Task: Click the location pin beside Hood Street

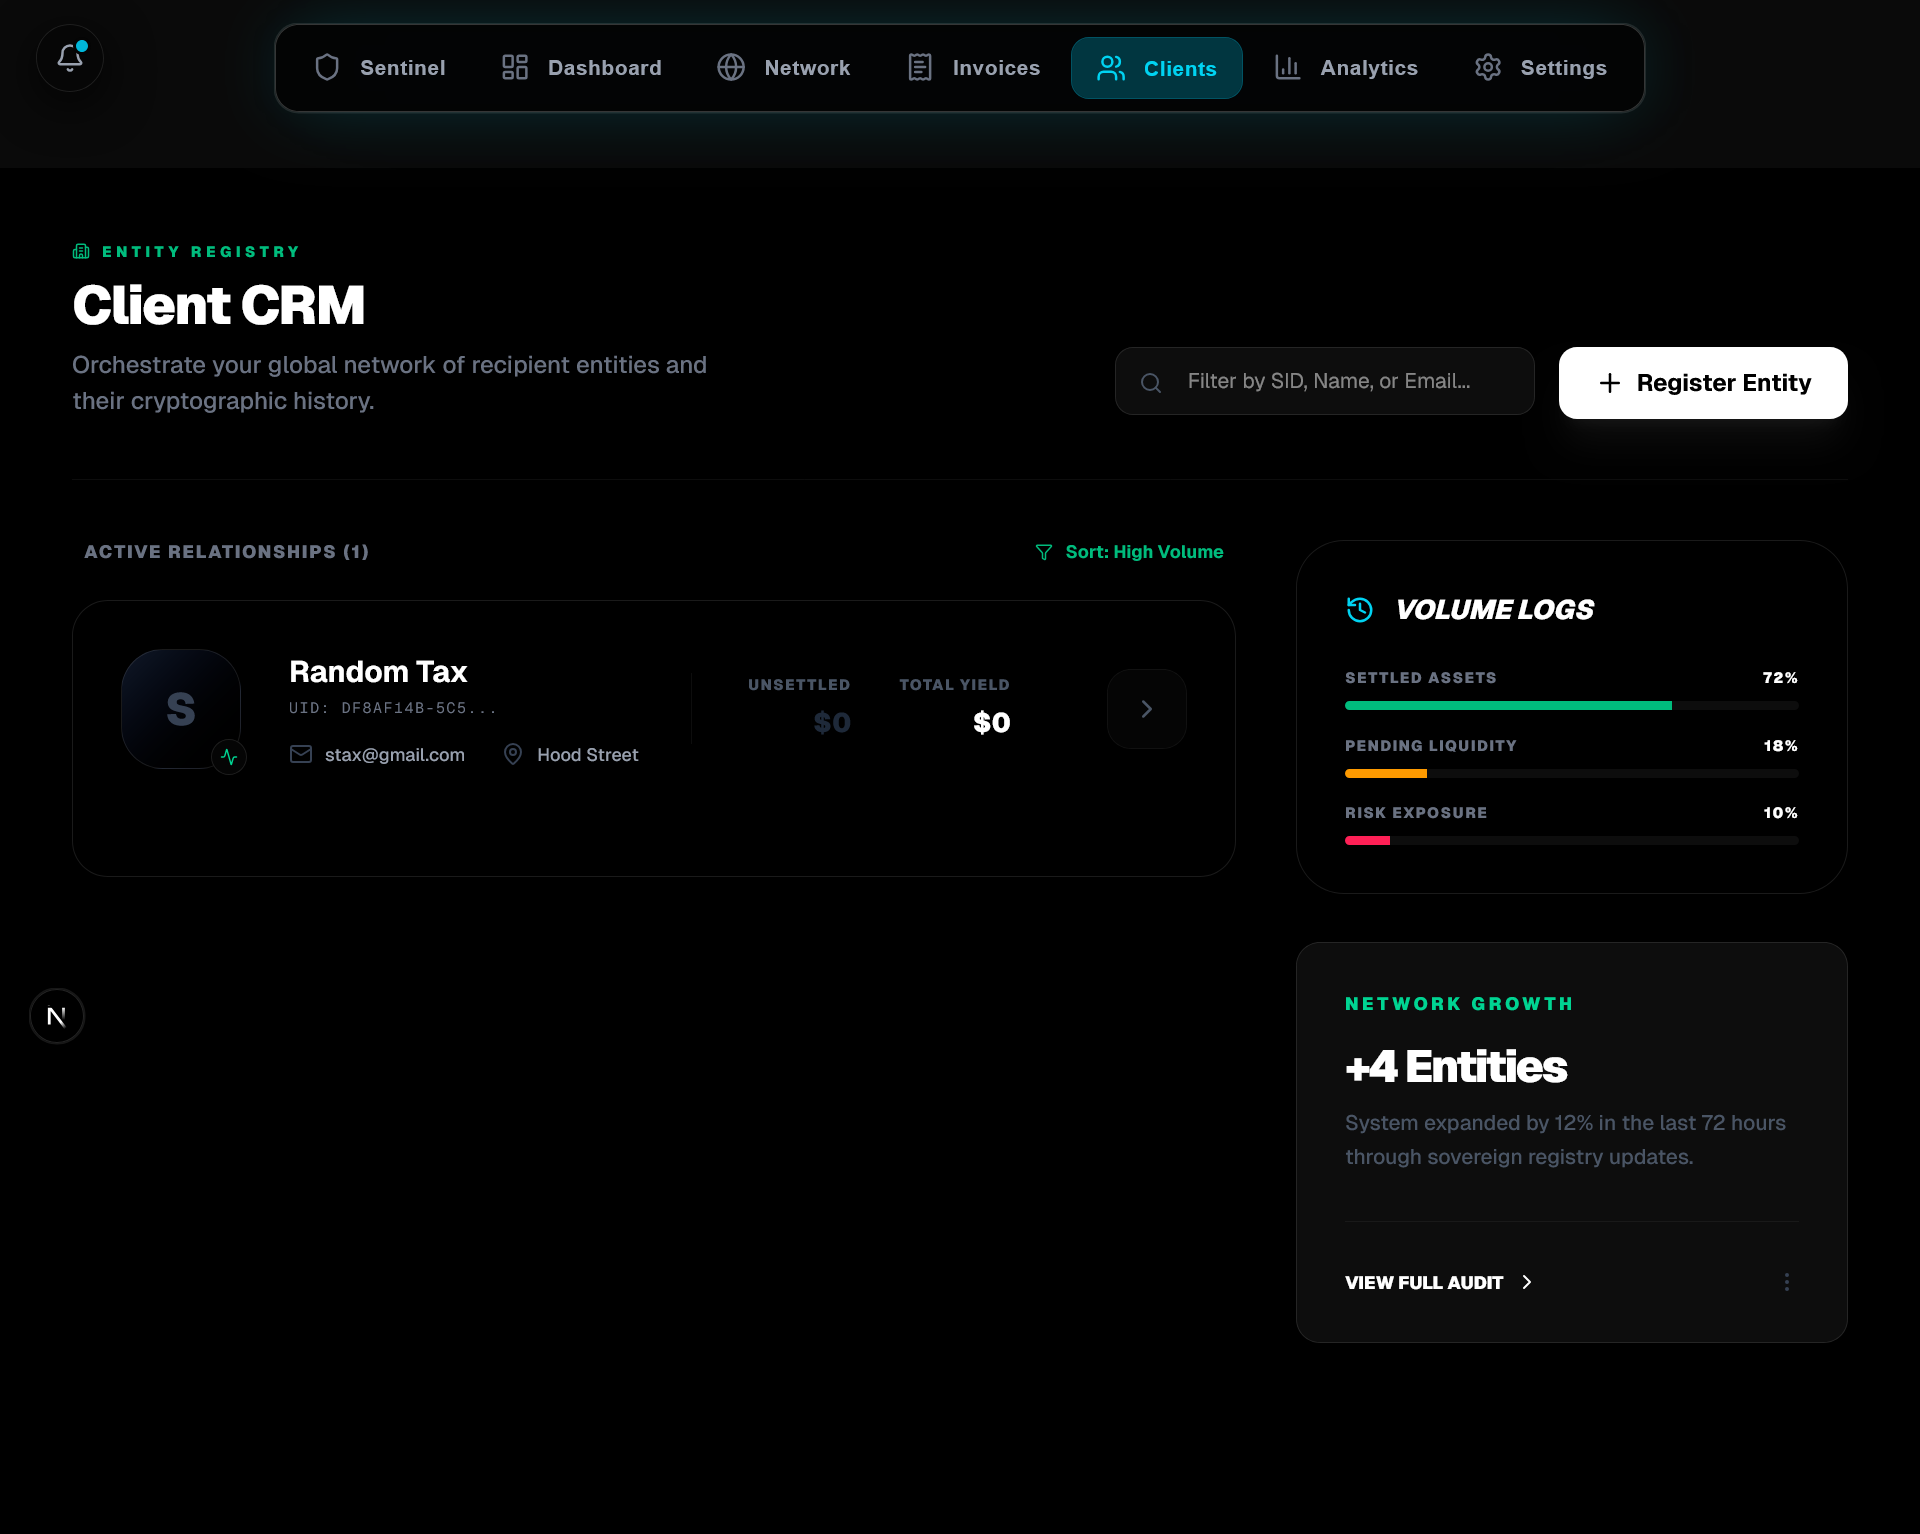Action: point(513,754)
